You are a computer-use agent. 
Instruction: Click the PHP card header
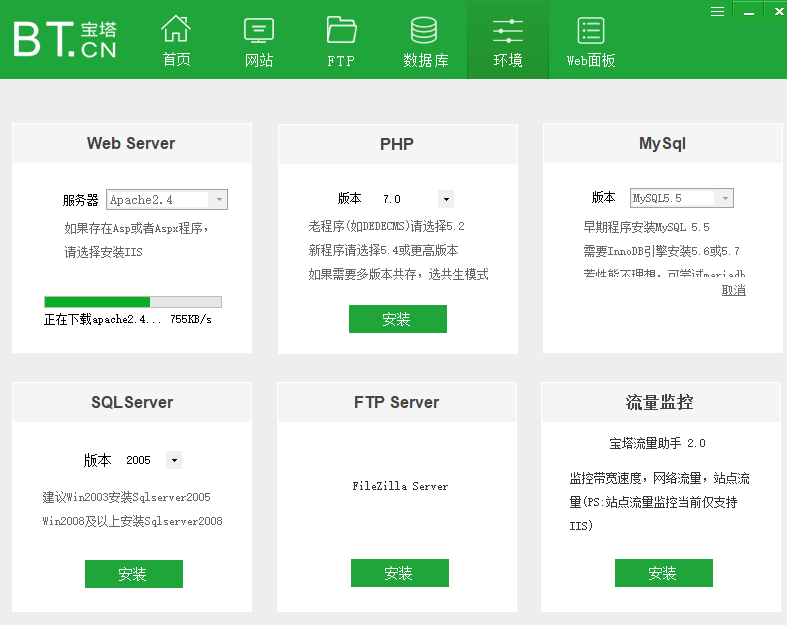coord(398,145)
